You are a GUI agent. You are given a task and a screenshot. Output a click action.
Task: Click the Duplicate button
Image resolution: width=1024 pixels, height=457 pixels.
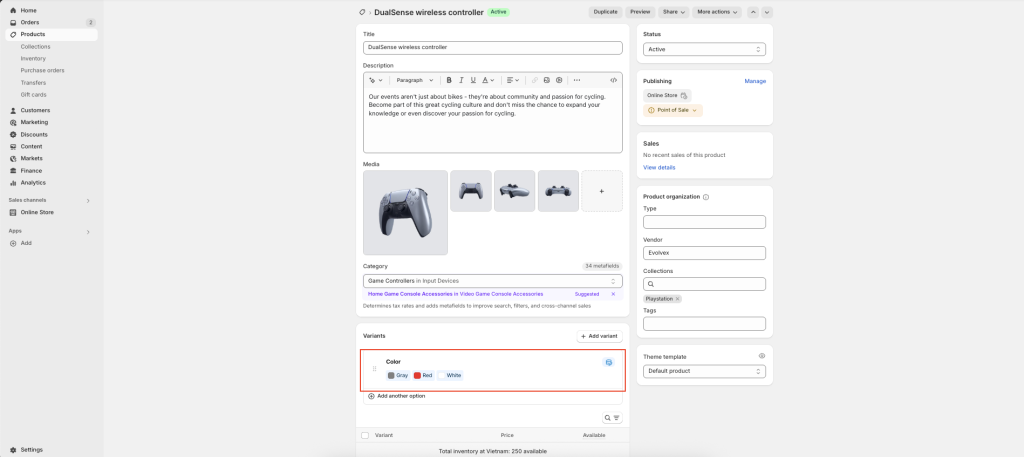coord(605,12)
